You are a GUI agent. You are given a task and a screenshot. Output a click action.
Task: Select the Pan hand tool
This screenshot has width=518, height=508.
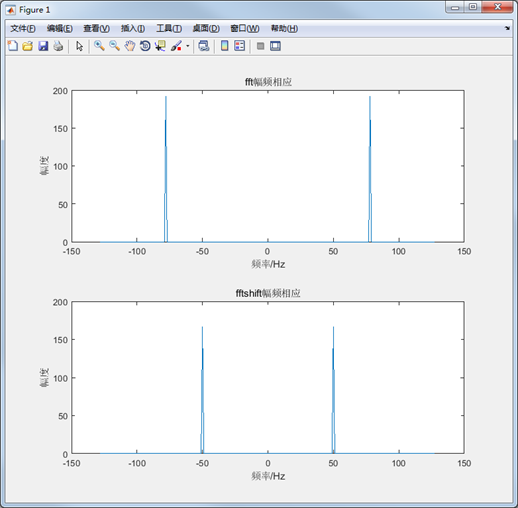pyautogui.click(x=130, y=46)
